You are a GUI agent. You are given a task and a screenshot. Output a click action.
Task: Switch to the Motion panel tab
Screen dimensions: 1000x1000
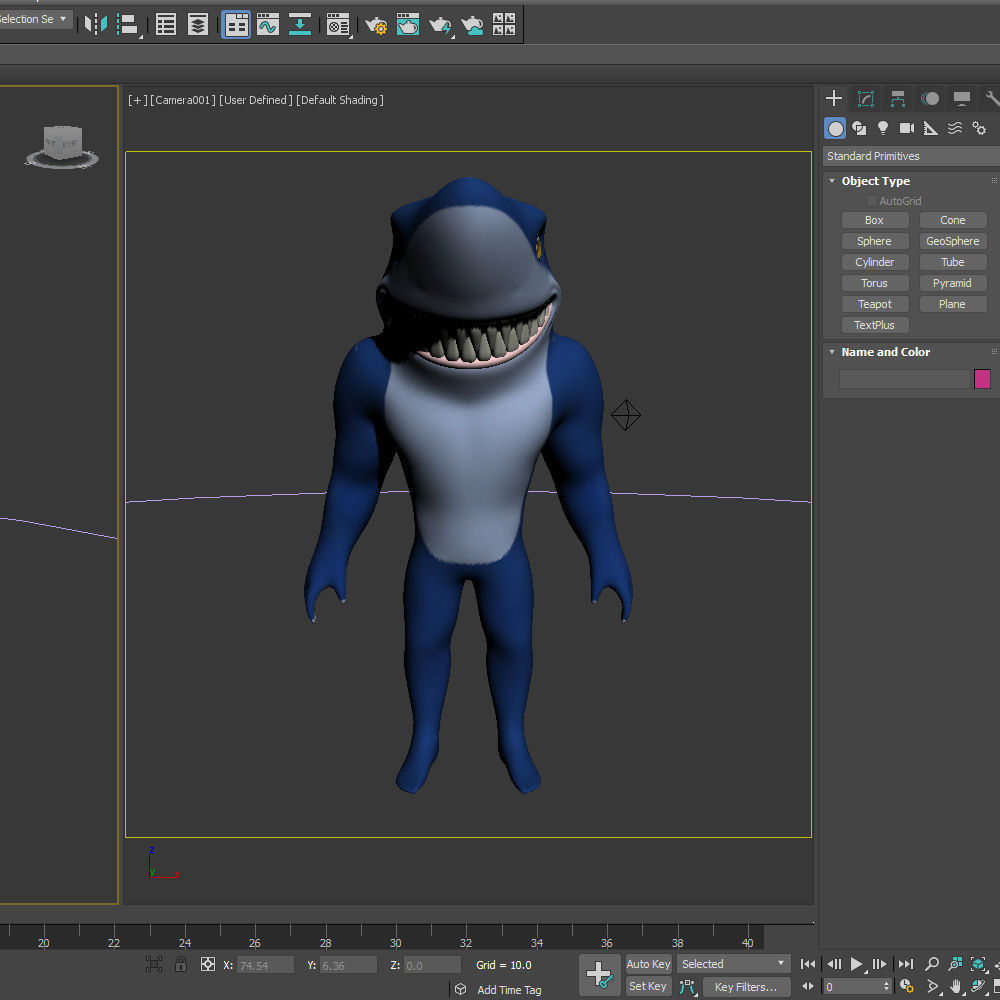pyautogui.click(x=929, y=98)
